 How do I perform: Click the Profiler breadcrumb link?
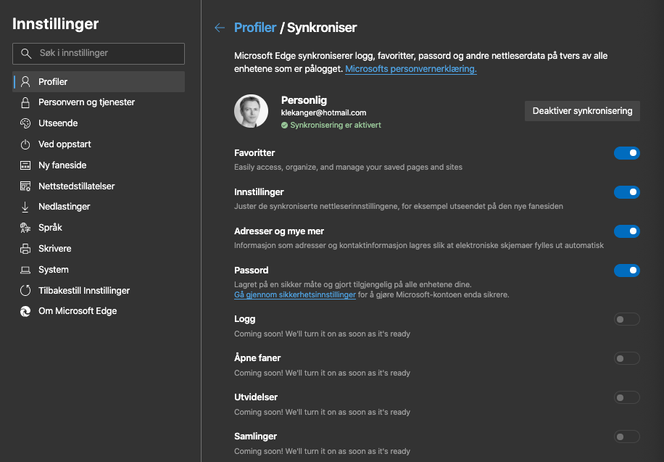[255, 28]
